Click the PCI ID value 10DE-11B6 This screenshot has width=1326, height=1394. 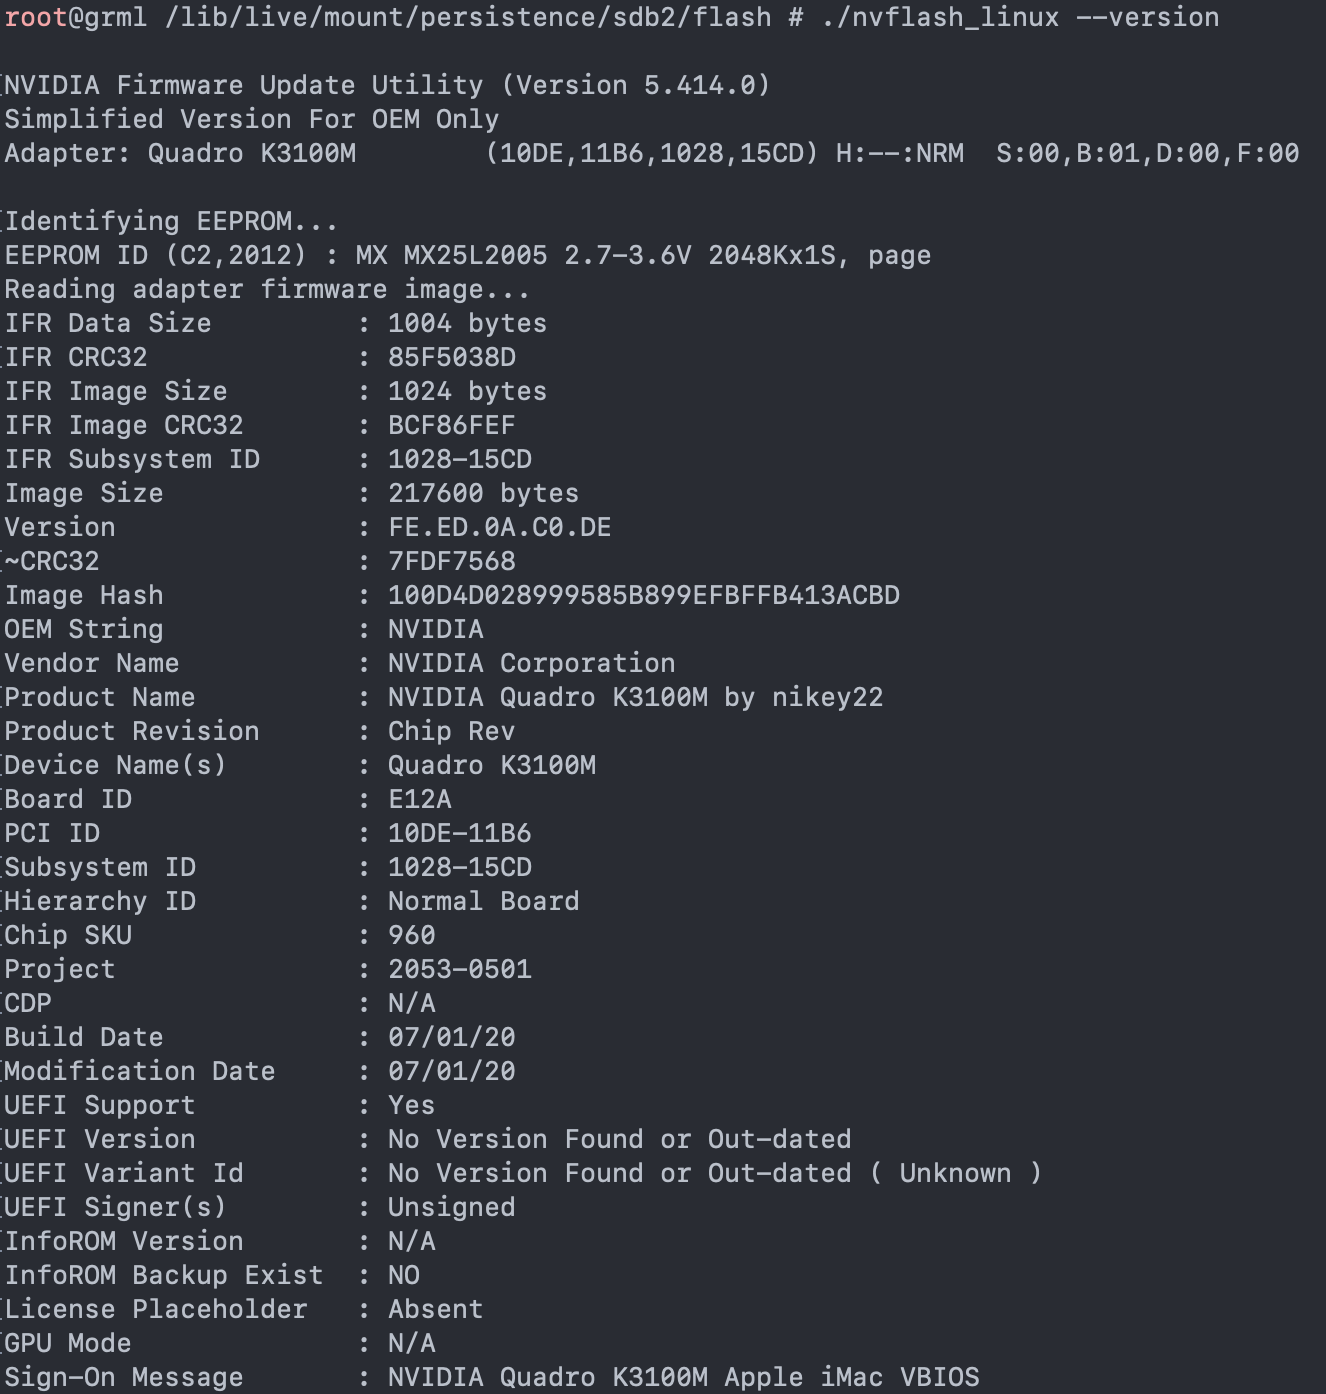click(x=459, y=833)
